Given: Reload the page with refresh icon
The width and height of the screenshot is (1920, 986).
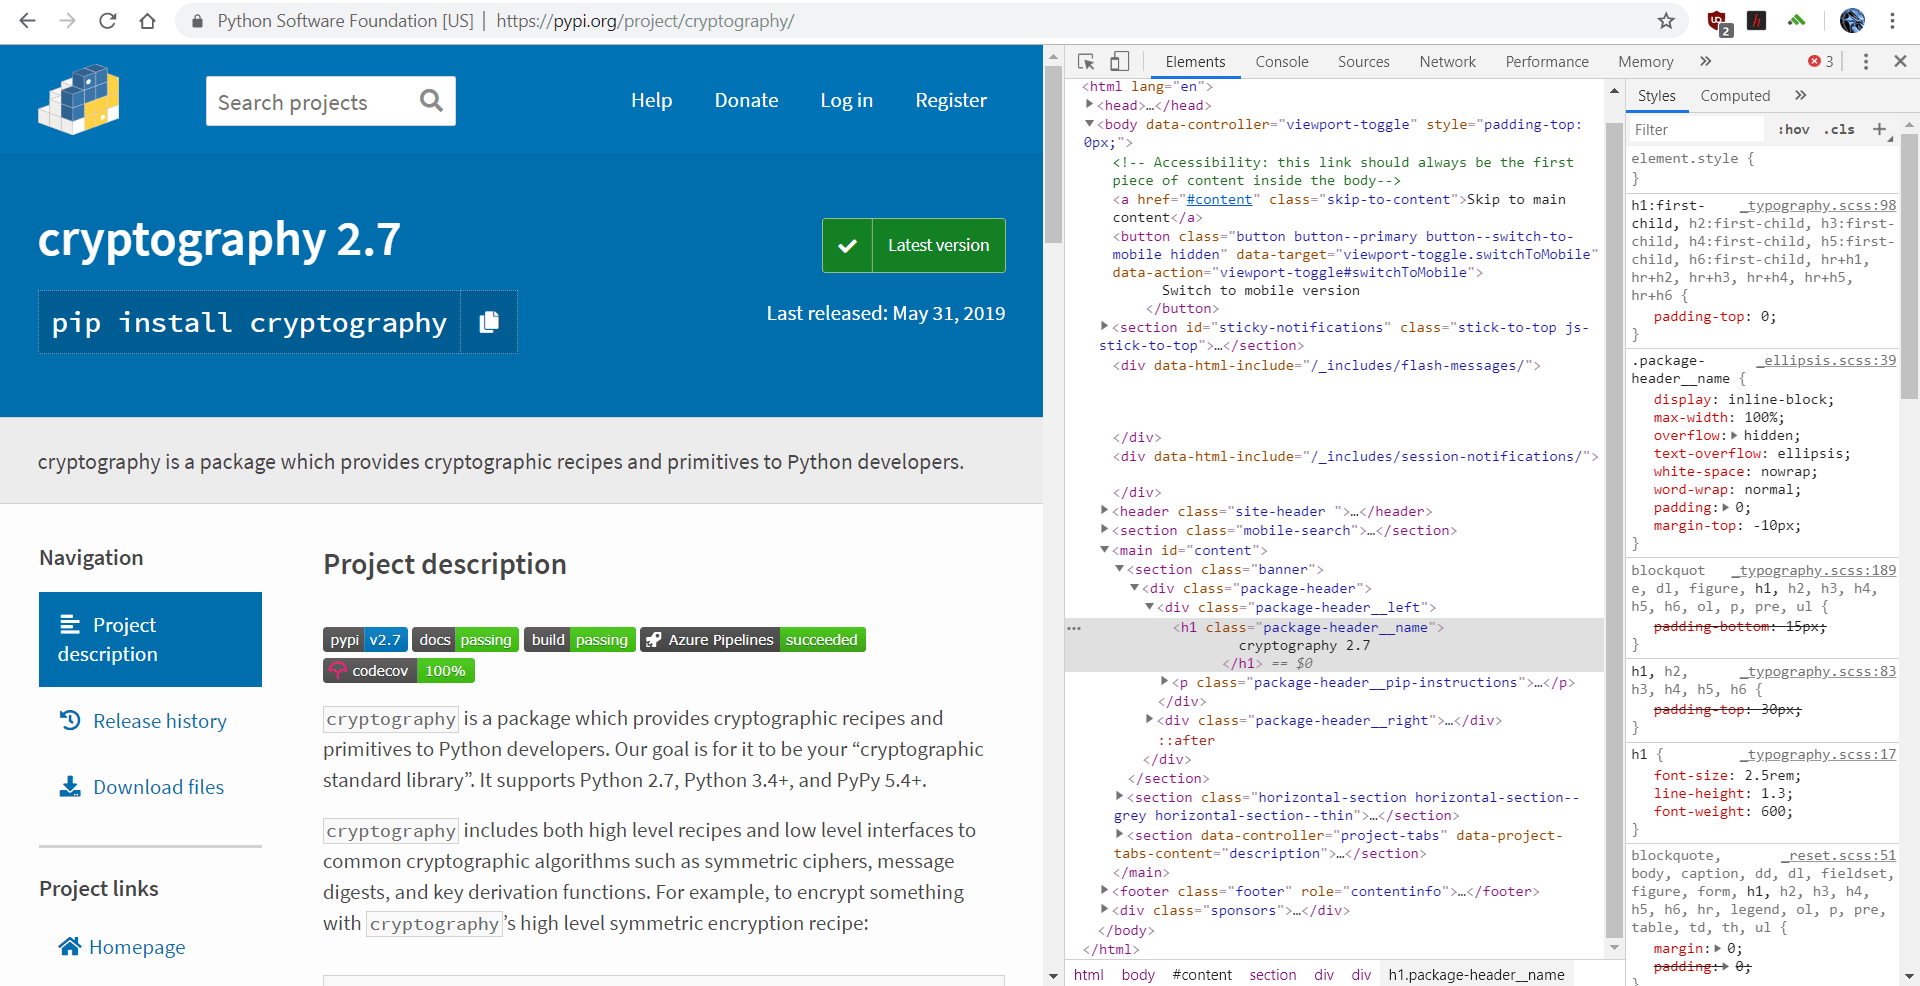Looking at the screenshot, I should pos(107,21).
